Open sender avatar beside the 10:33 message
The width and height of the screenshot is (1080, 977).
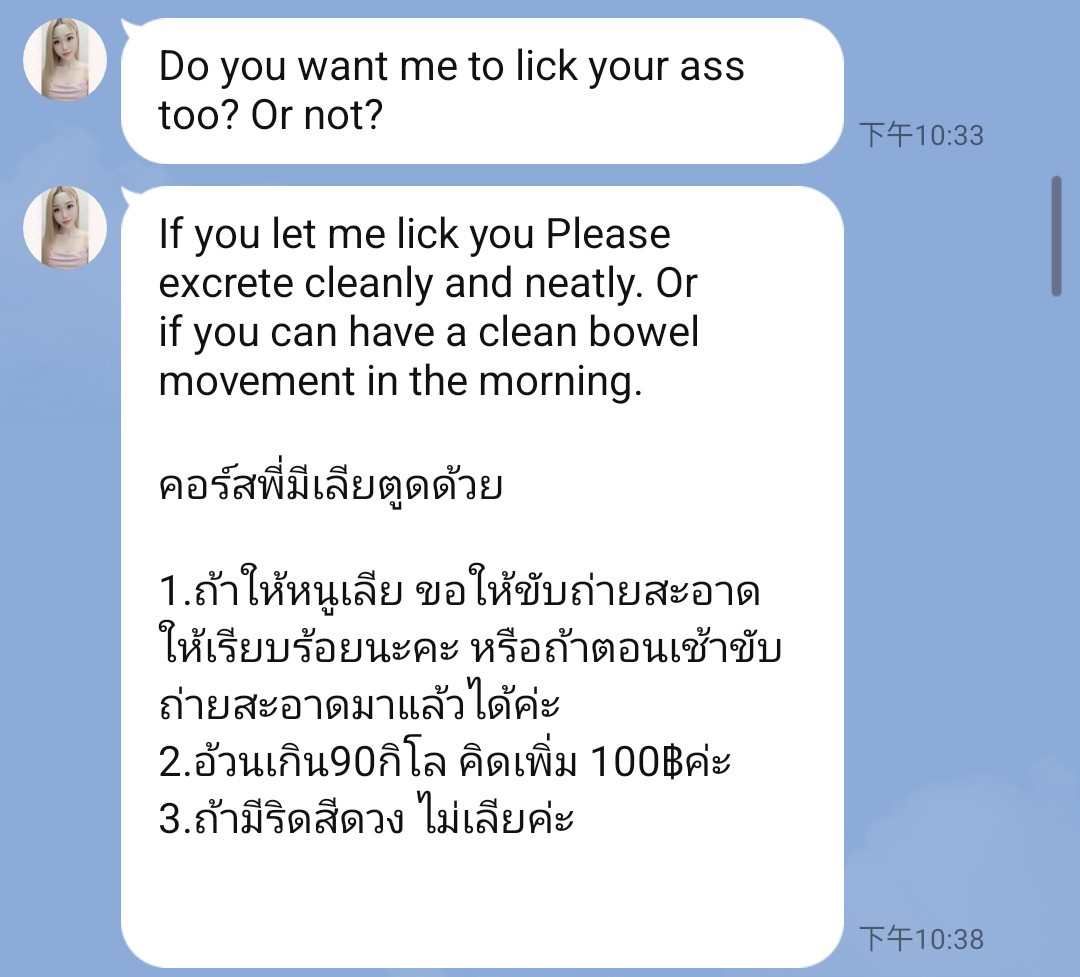[x=65, y=59]
